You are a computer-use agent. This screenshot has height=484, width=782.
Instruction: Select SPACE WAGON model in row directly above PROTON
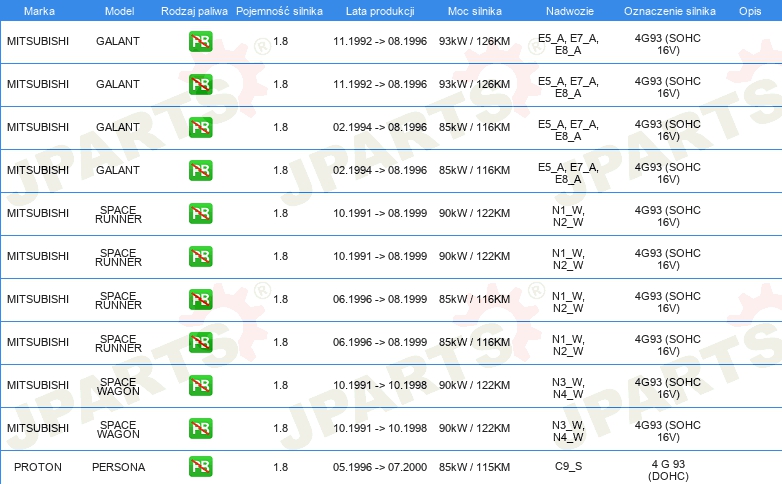118,429
